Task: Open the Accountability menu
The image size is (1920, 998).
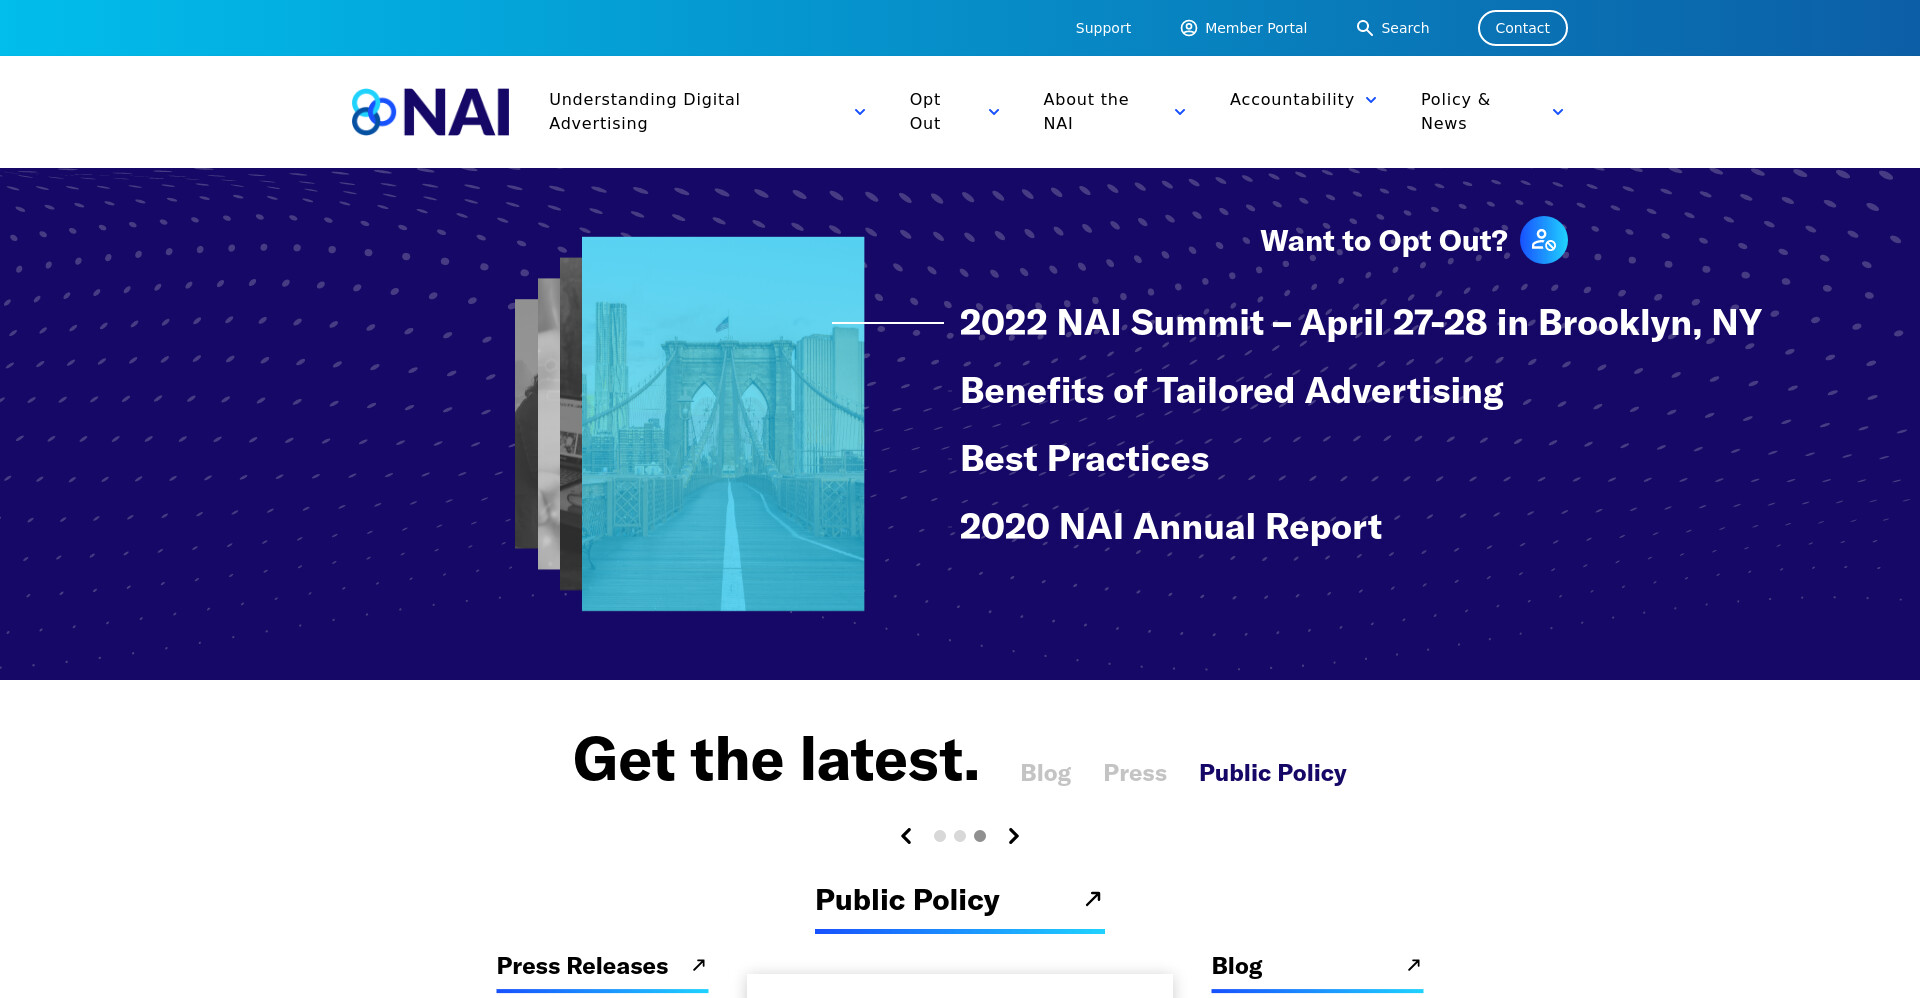Action: (x=1292, y=99)
